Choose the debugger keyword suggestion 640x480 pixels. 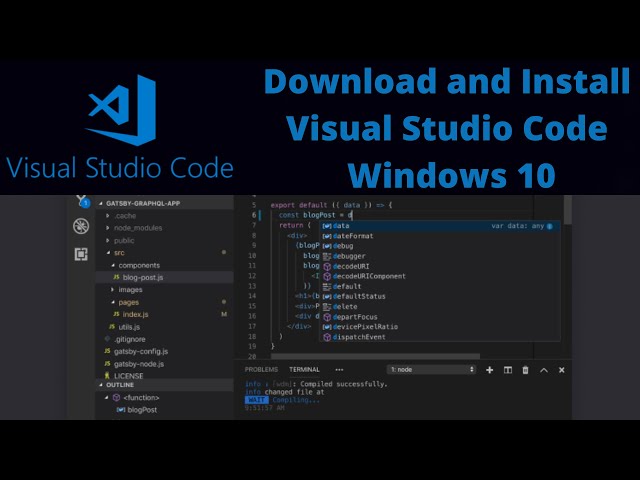(x=440, y=256)
